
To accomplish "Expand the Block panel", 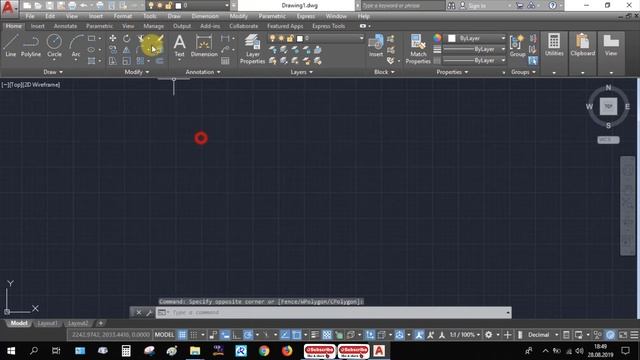I will click(384, 72).
